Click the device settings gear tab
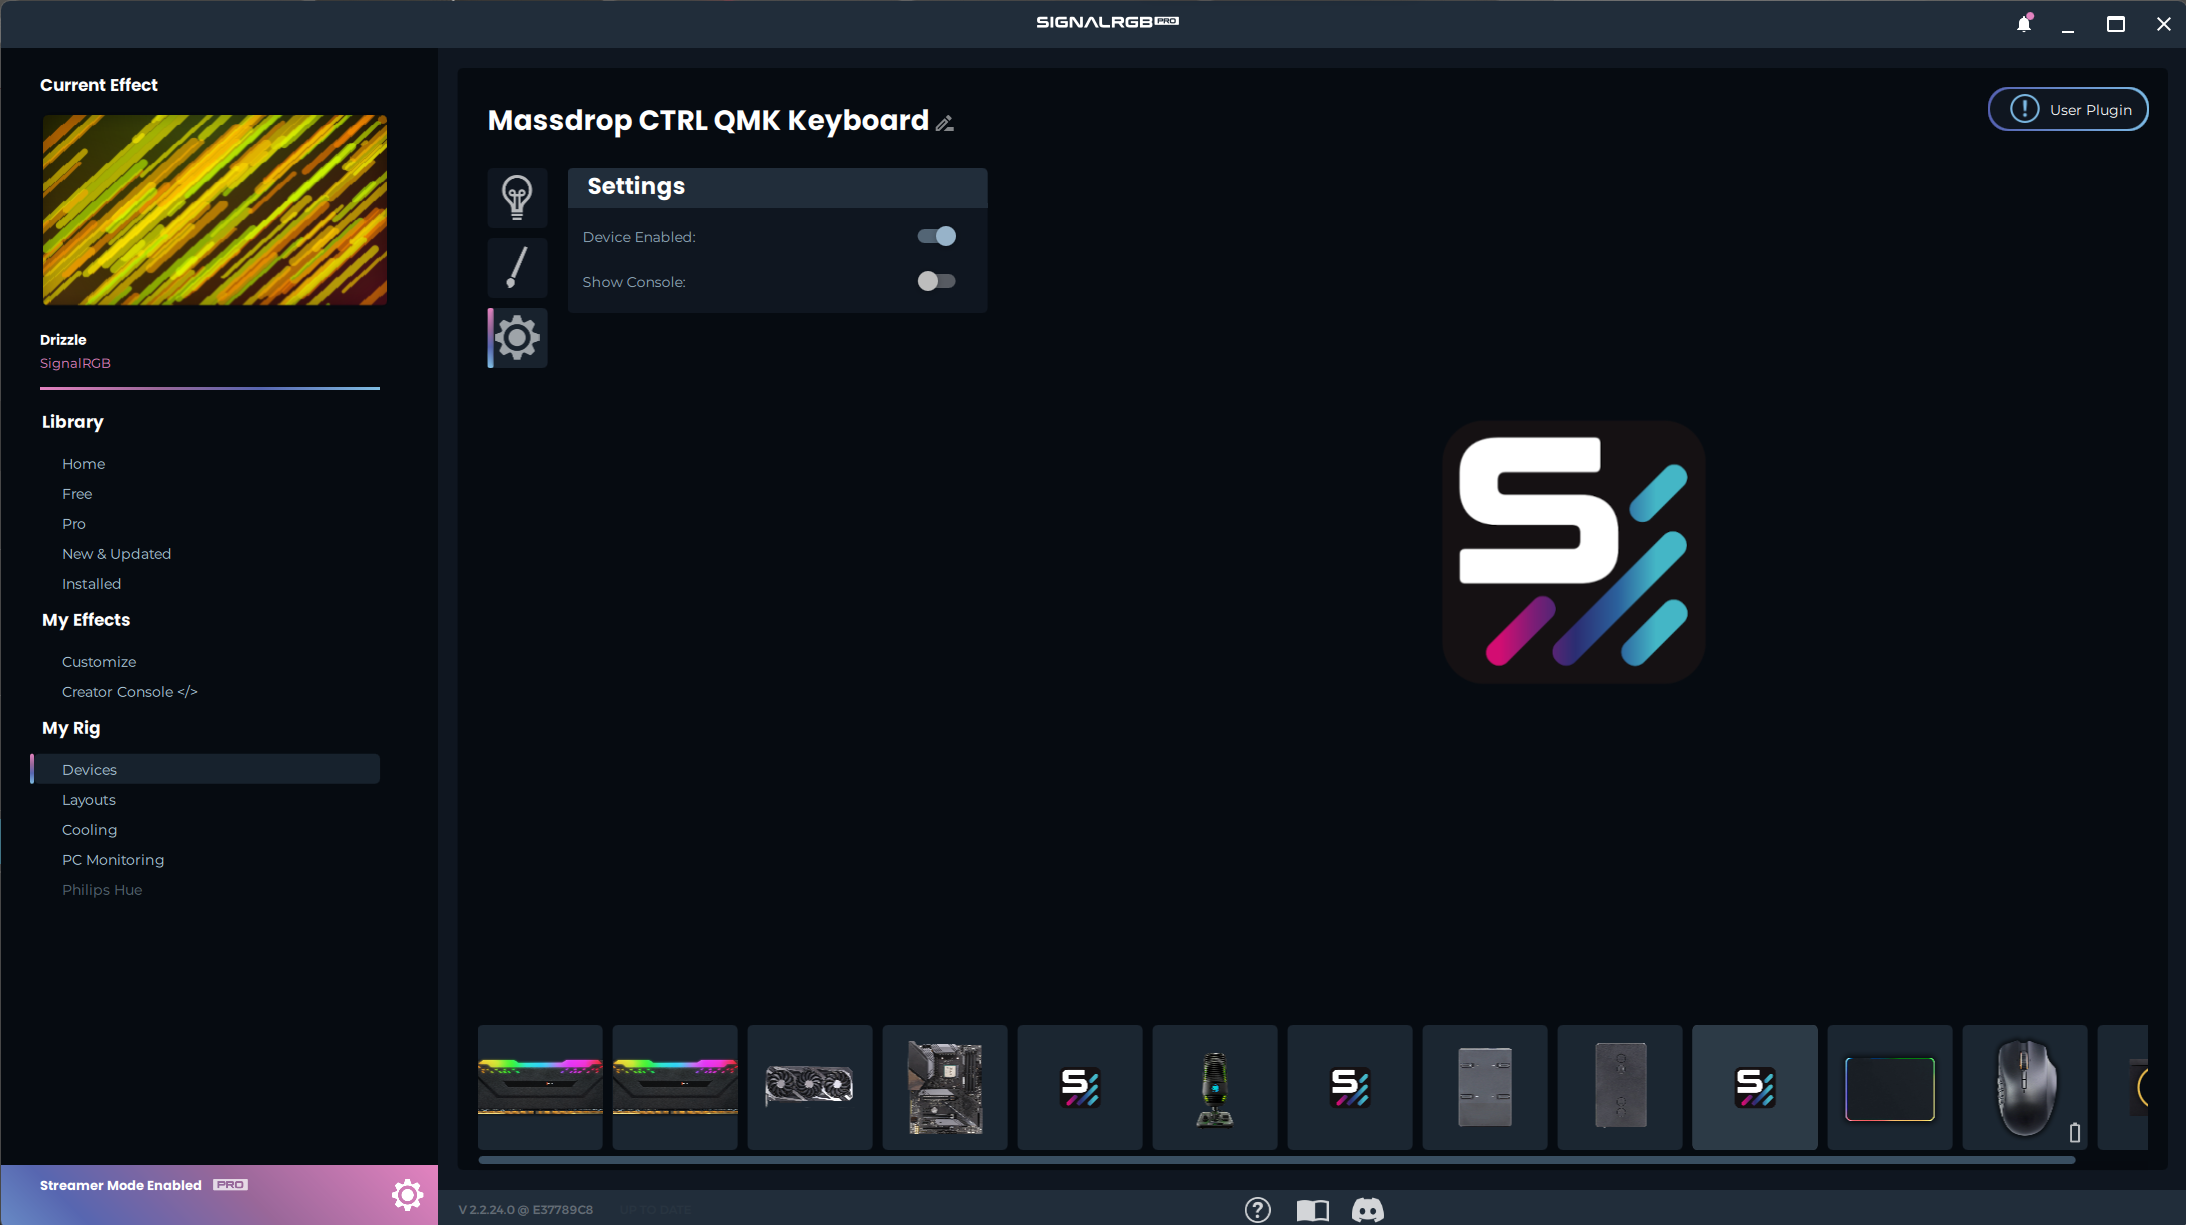2186x1225 pixels. 517,338
